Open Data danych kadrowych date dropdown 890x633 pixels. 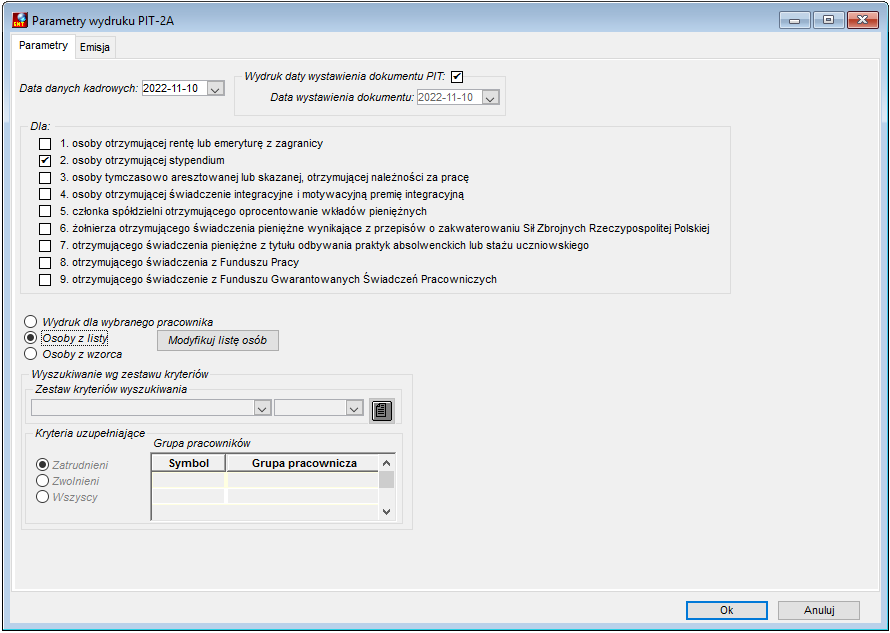pos(215,89)
